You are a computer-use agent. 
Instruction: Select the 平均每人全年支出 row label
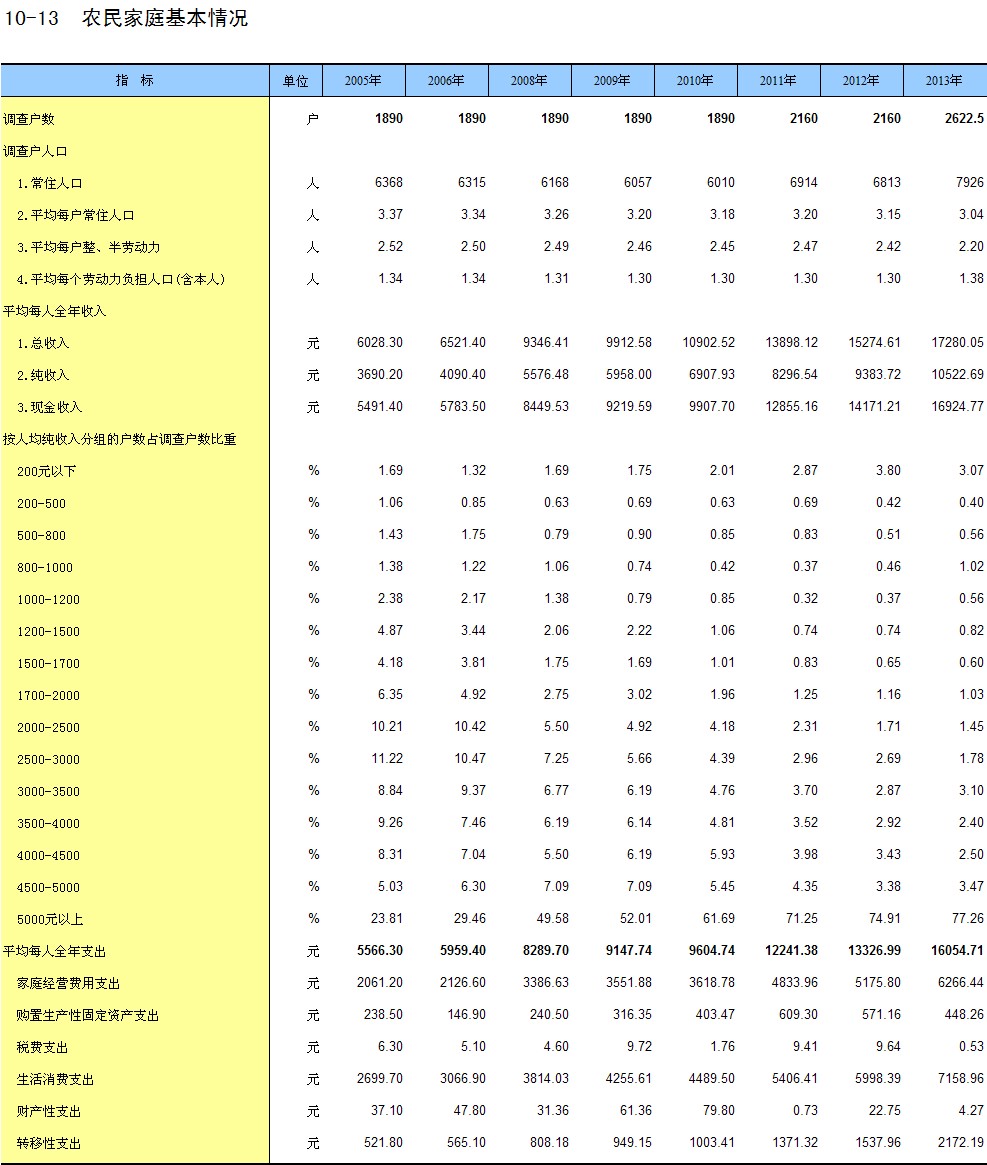point(55,951)
